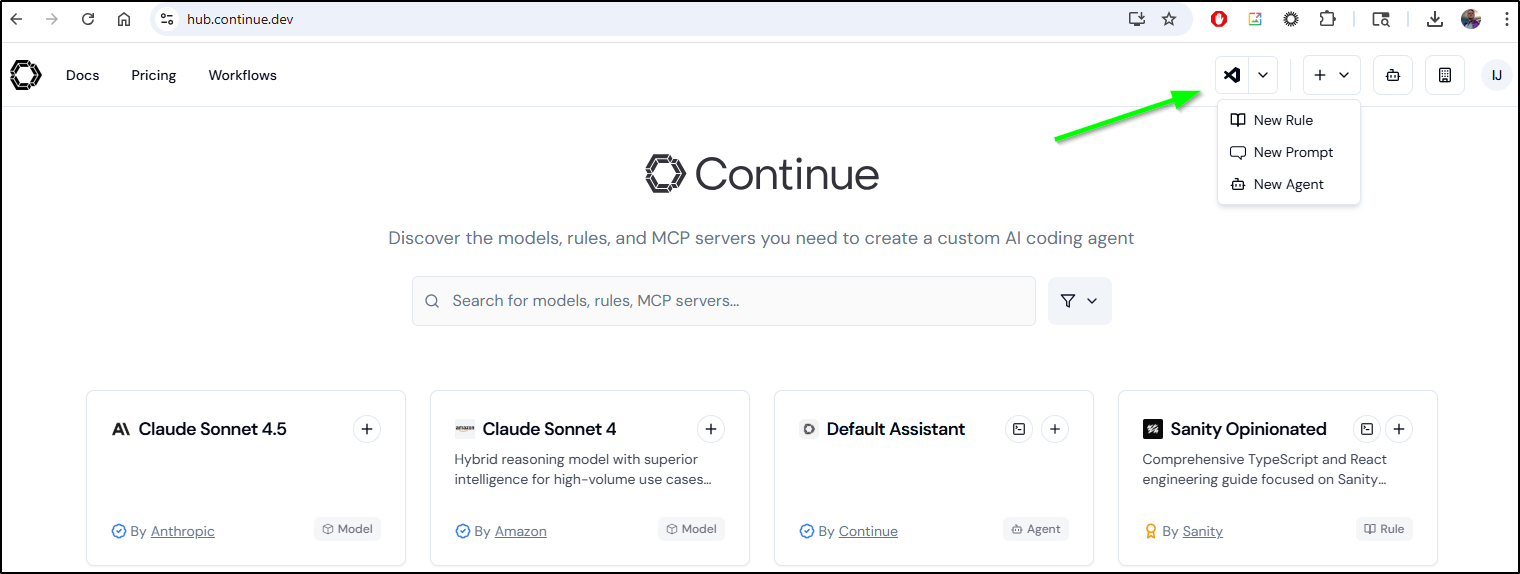Click the organization building icon button

coord(1445,75)
